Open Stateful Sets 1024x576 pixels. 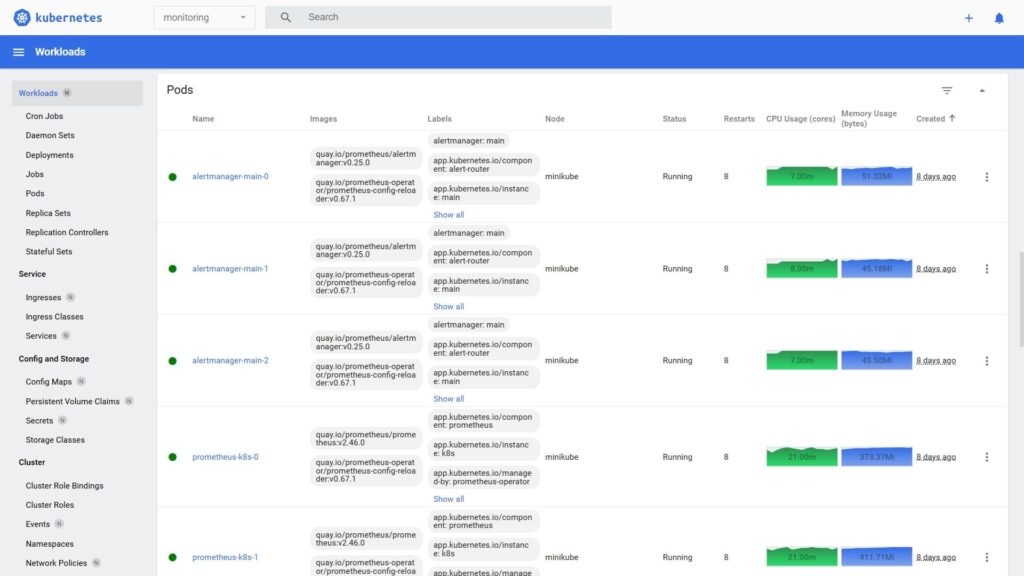click(49, 252)
